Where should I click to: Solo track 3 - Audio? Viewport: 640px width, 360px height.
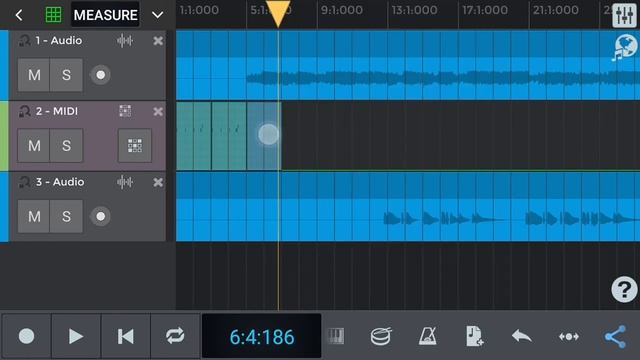click(66, 216)
